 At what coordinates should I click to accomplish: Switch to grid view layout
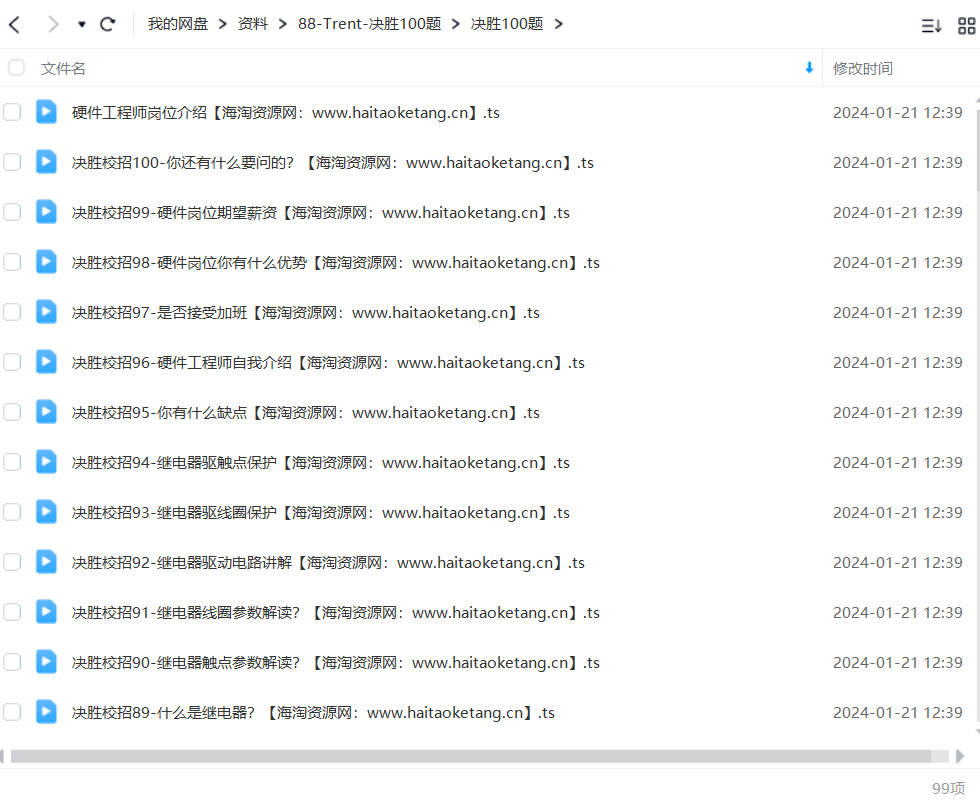pyautogui.click(x=966, y=26)
